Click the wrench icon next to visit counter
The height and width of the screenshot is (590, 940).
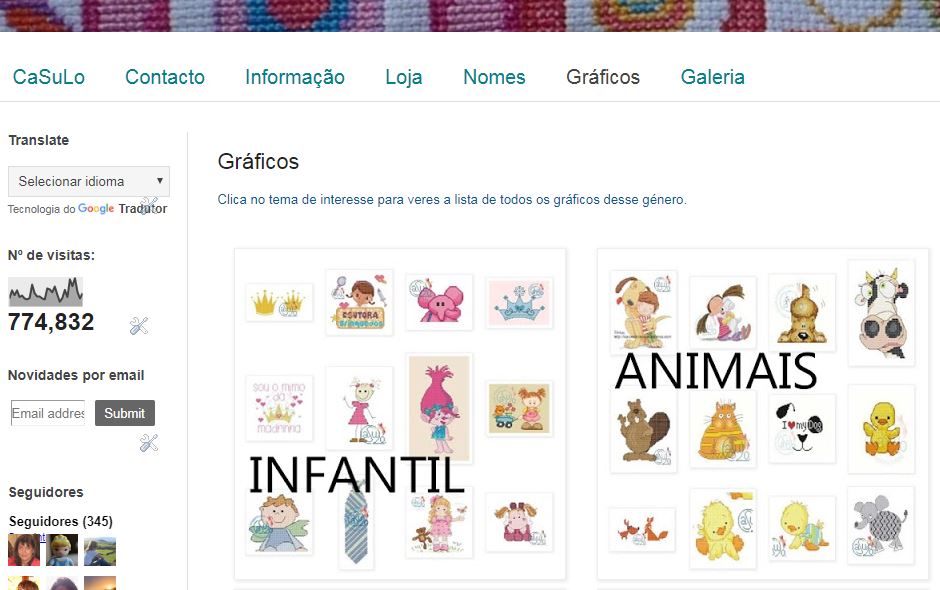[x=138, y=326]
